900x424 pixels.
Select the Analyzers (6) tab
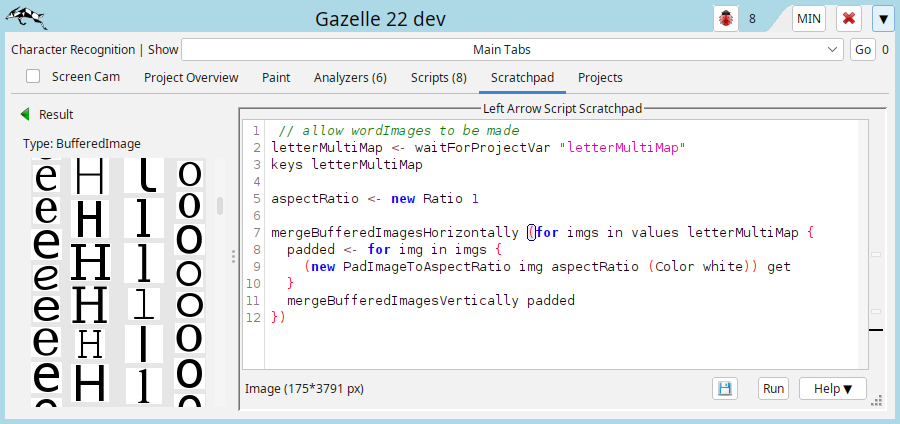pos(350,77)
